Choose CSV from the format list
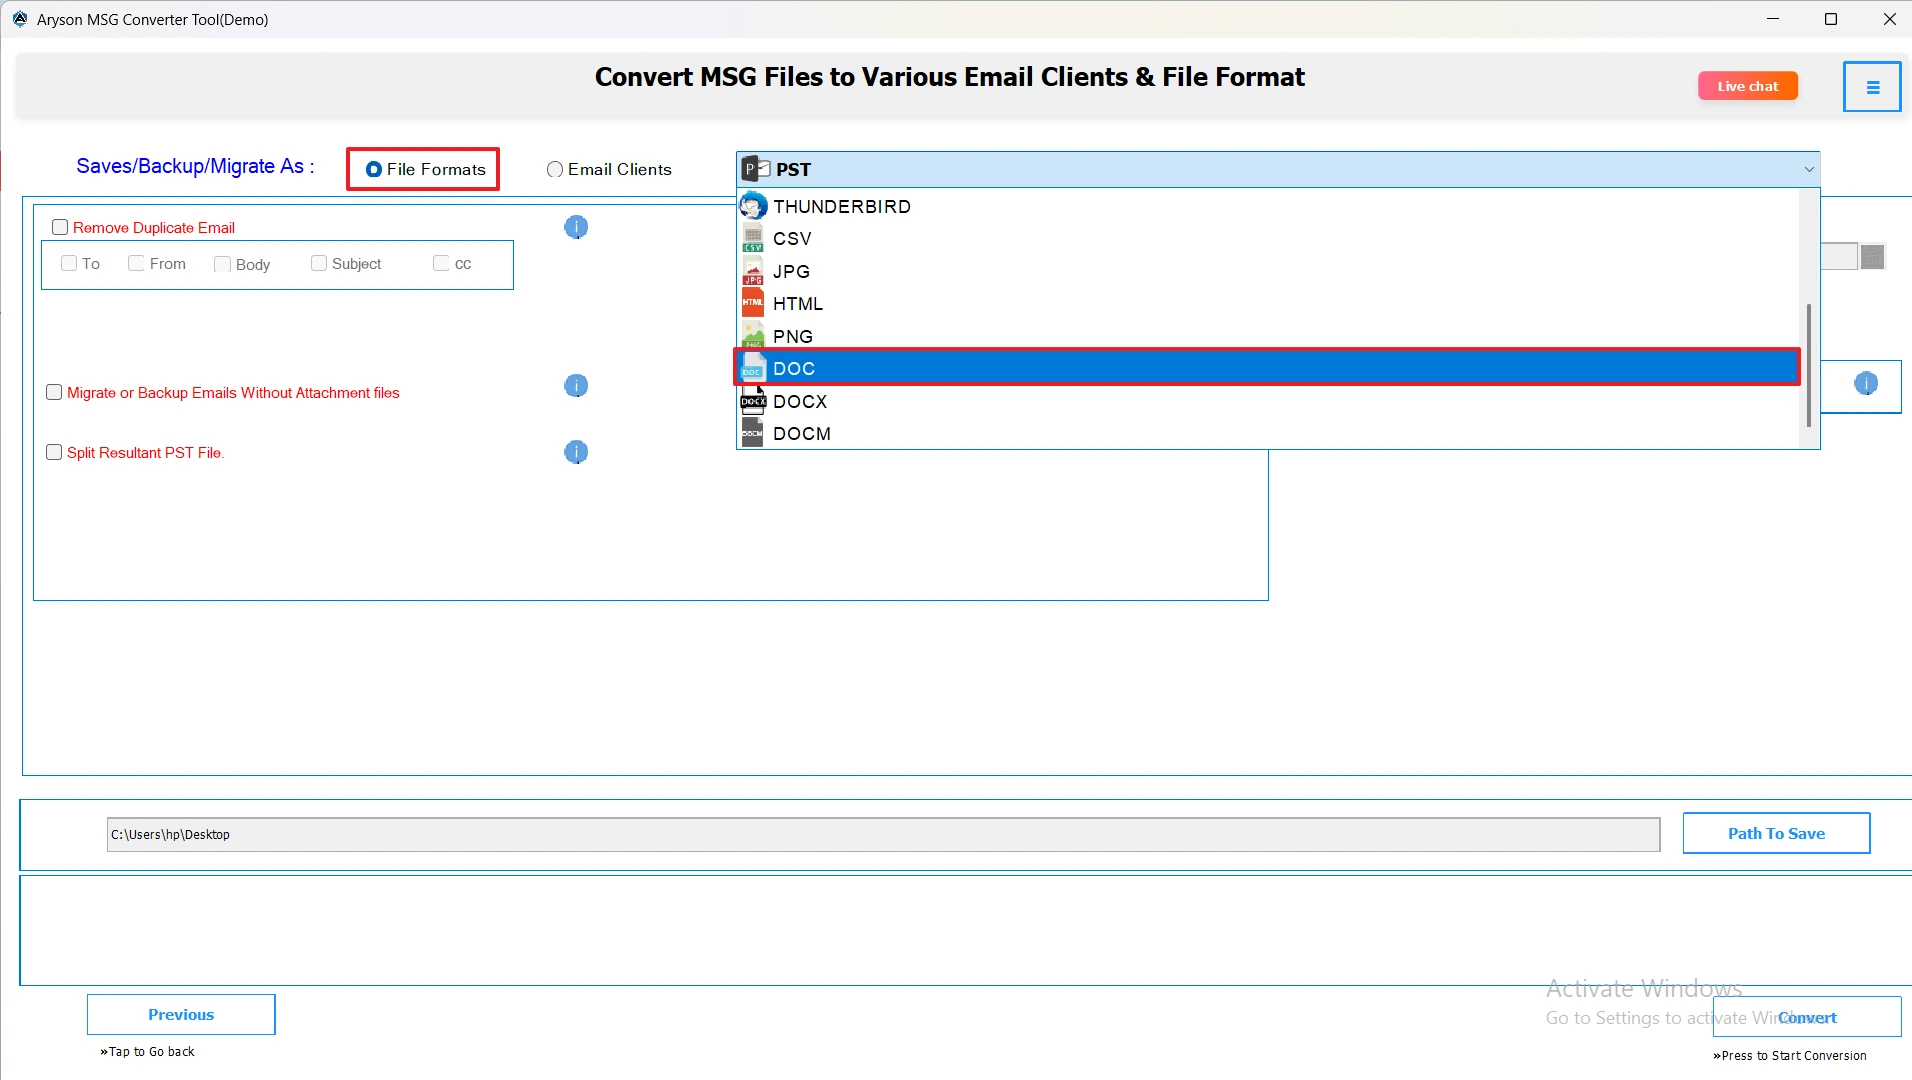Viewport: 1912px width, 1080px height. (1267, 239)
